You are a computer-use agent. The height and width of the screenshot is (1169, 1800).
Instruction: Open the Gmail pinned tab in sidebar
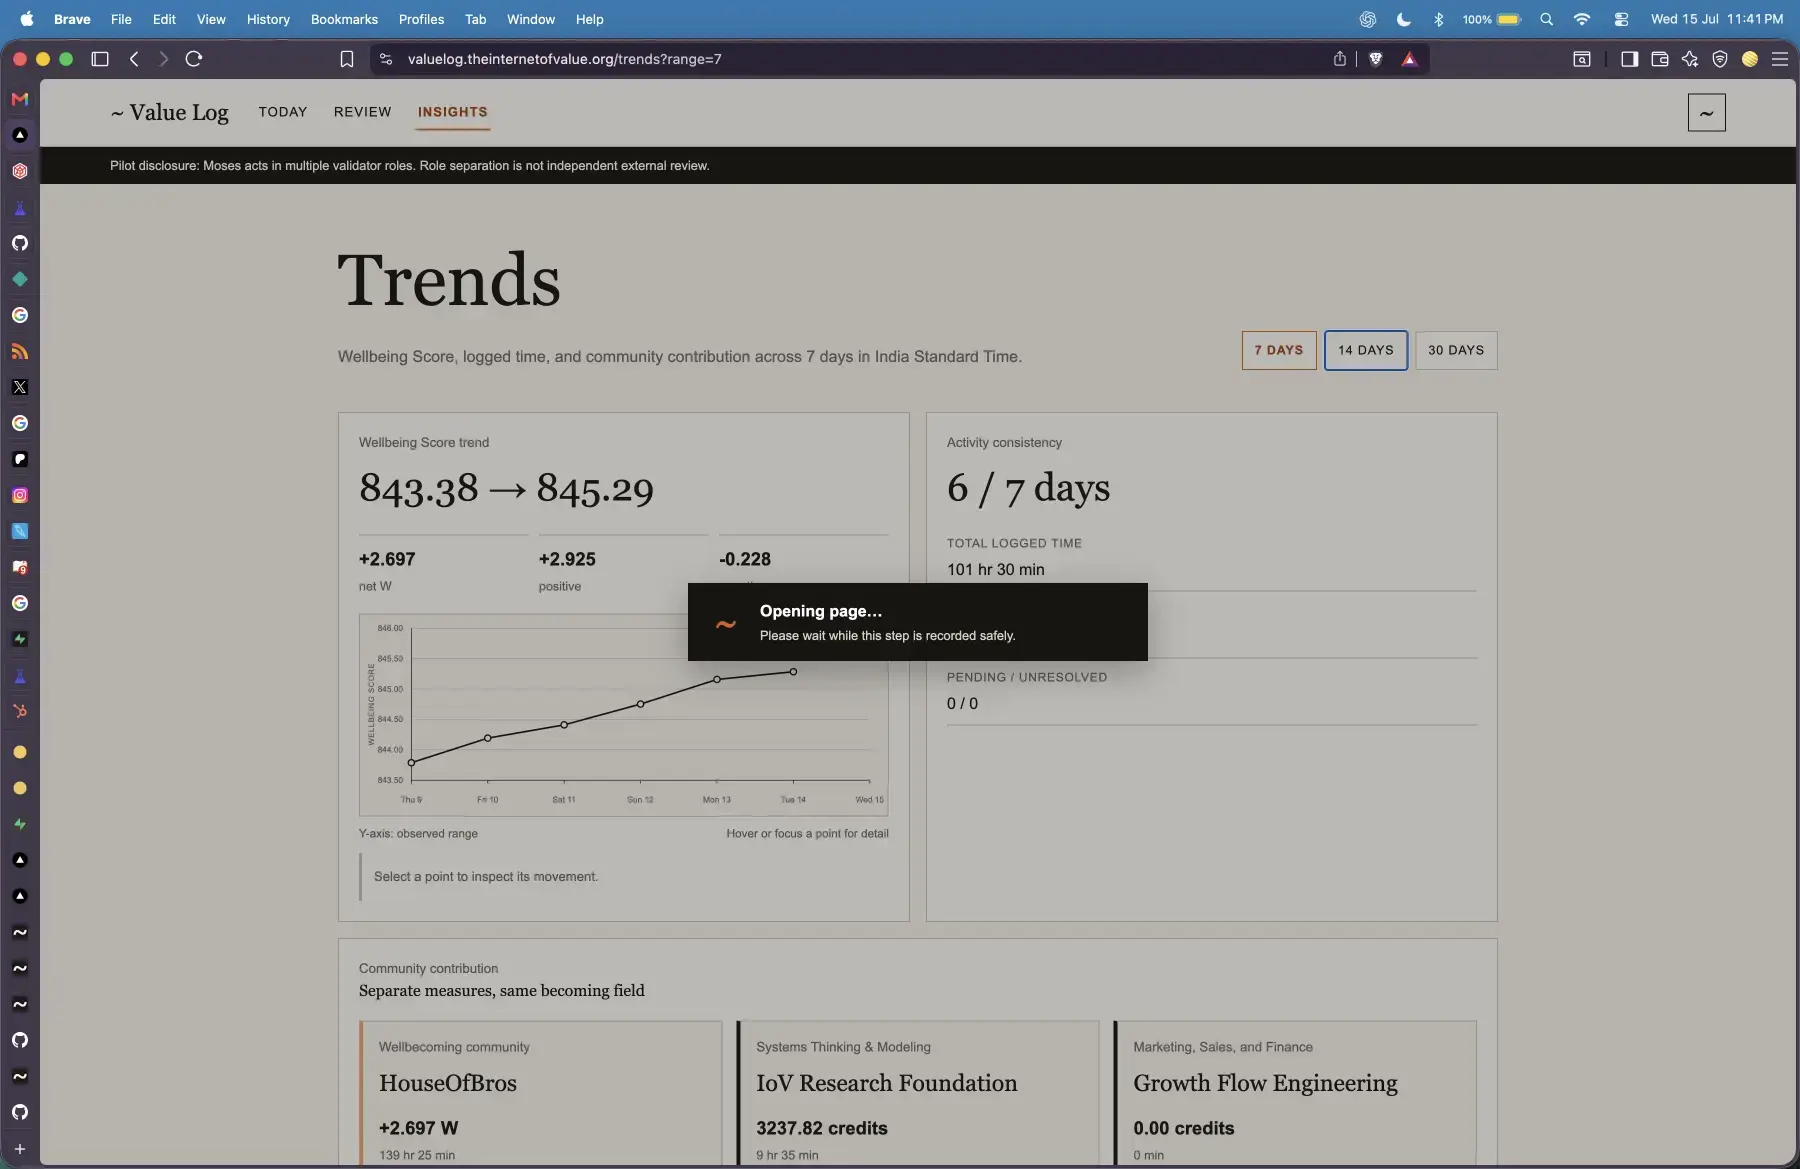pyautogui.click(x=20, y=99)
